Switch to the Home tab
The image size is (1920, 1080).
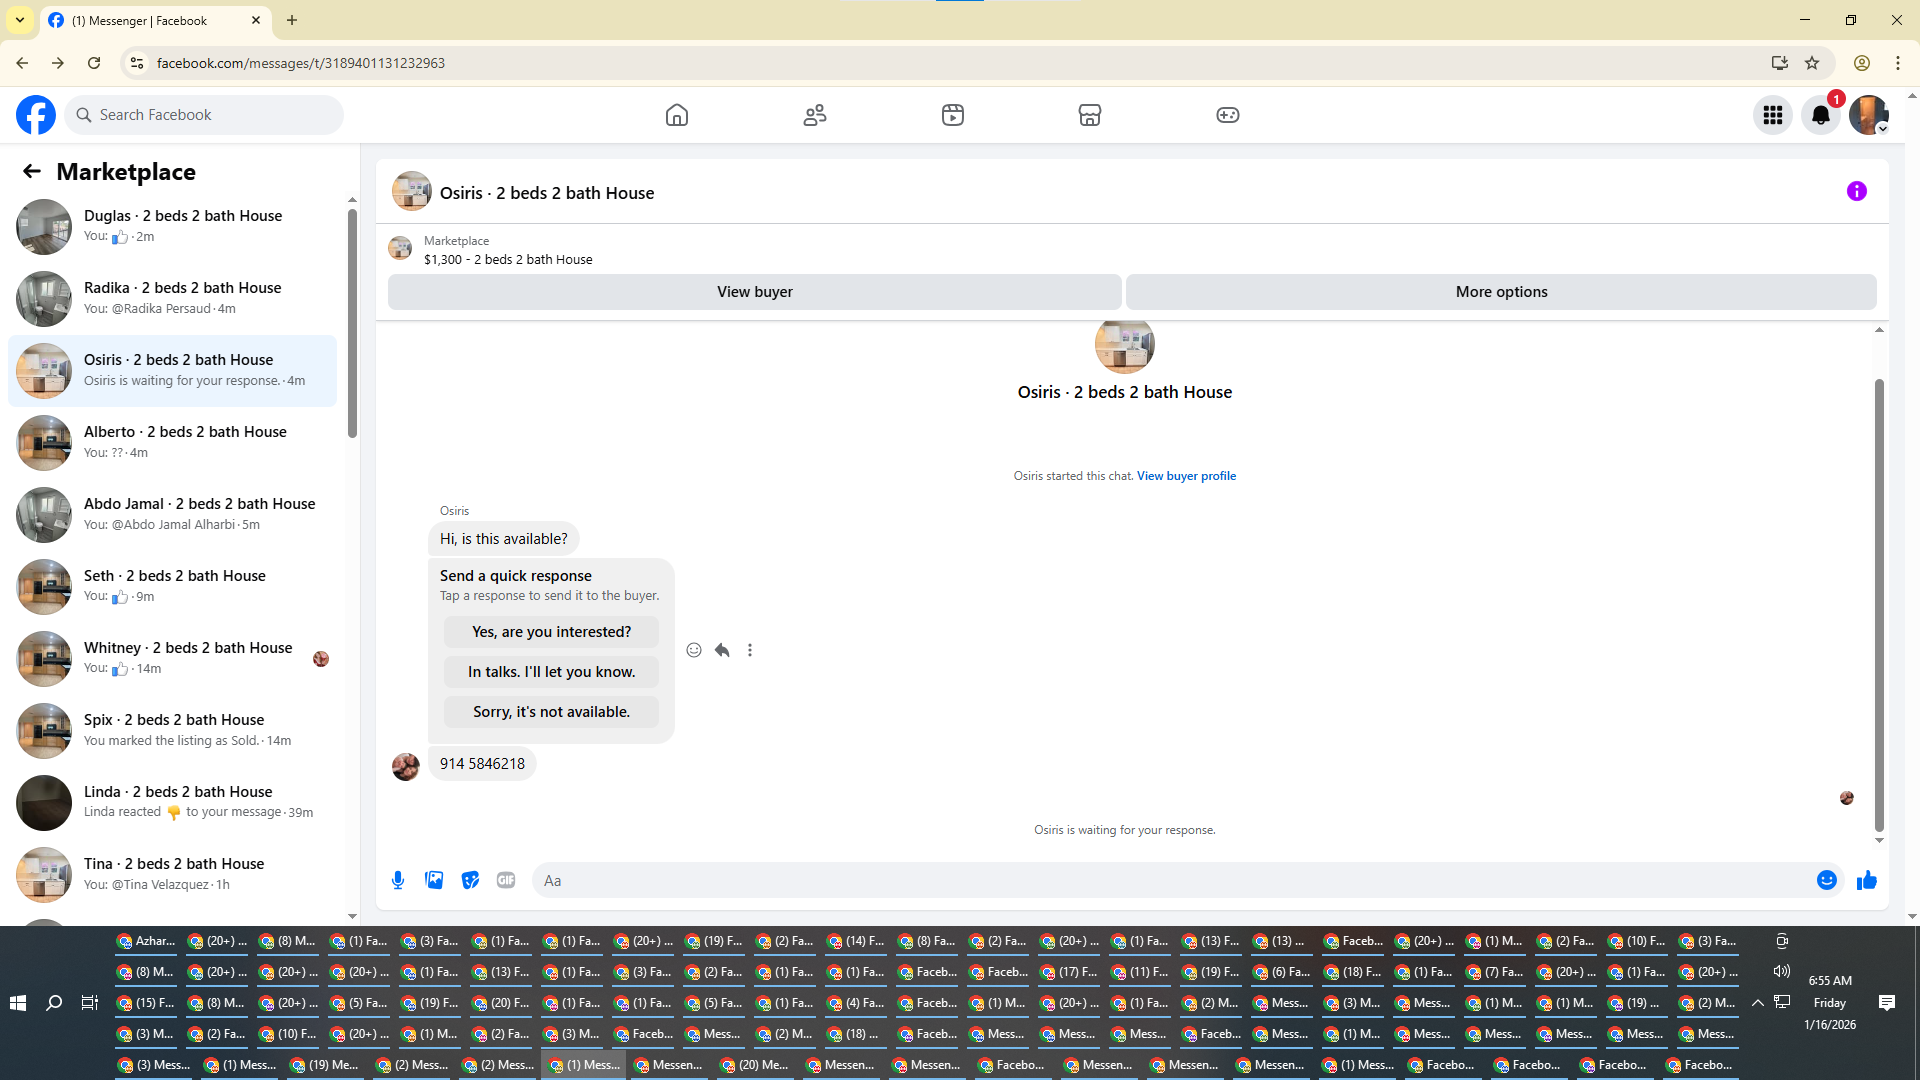677,115
